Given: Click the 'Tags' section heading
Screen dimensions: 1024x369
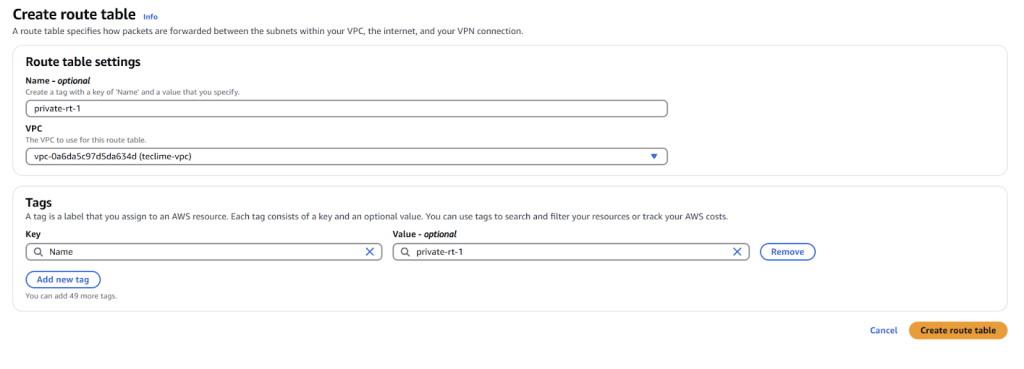Looking at the screenshot, I should click(x=39, y=203).
